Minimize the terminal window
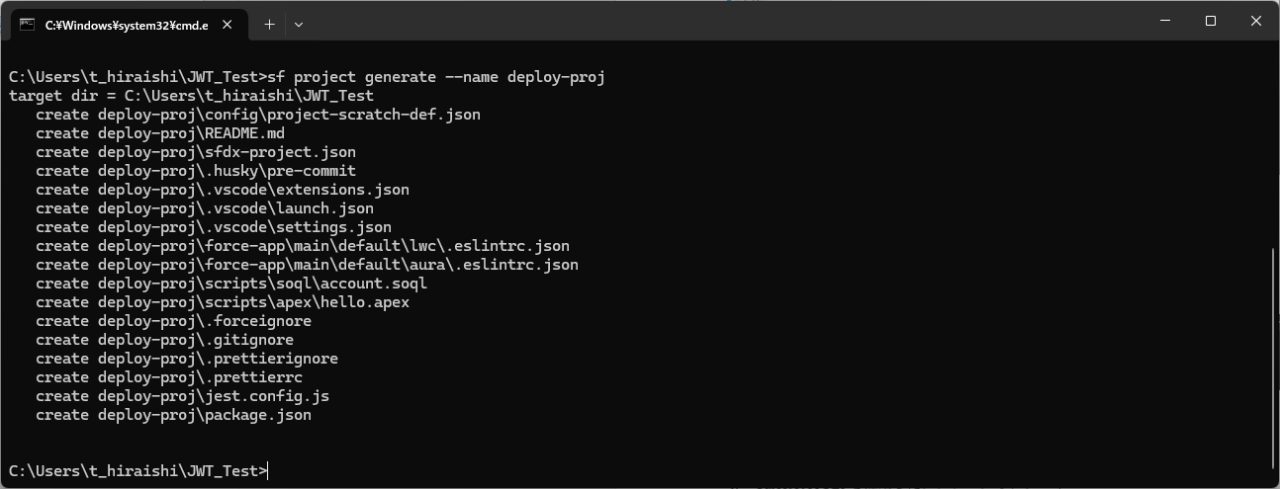The width and height of the screenshot is (1280, 489). coord(1164,21)
